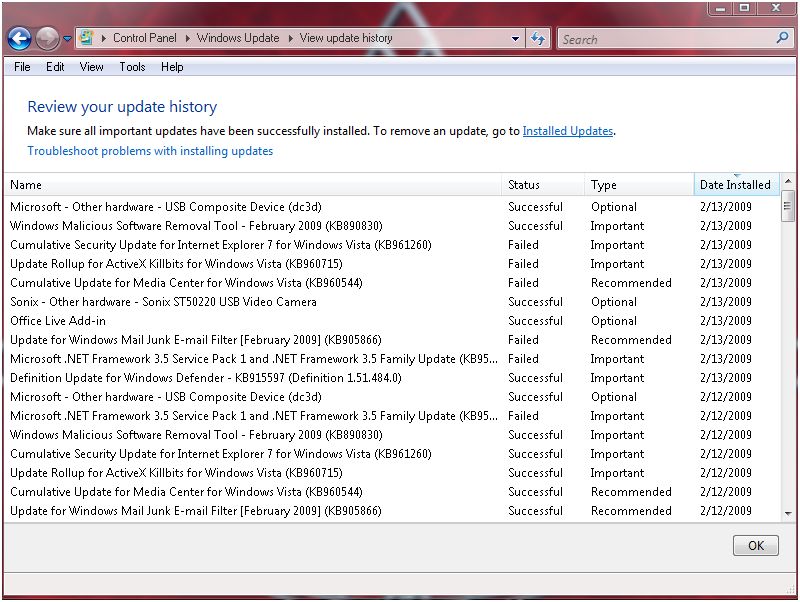Select USB Composite Device row dated 2/12/2009
Viewport: 800px width, 602px height.
pyautogui.click(x=392, y=397)
